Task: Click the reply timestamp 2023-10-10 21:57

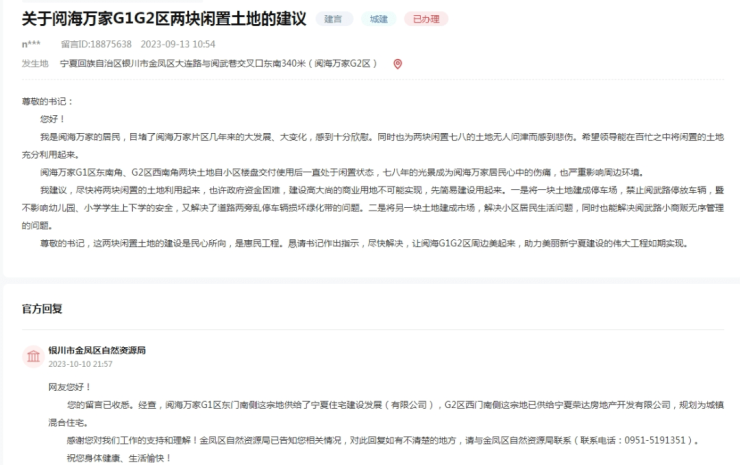Action: (80, 365)
